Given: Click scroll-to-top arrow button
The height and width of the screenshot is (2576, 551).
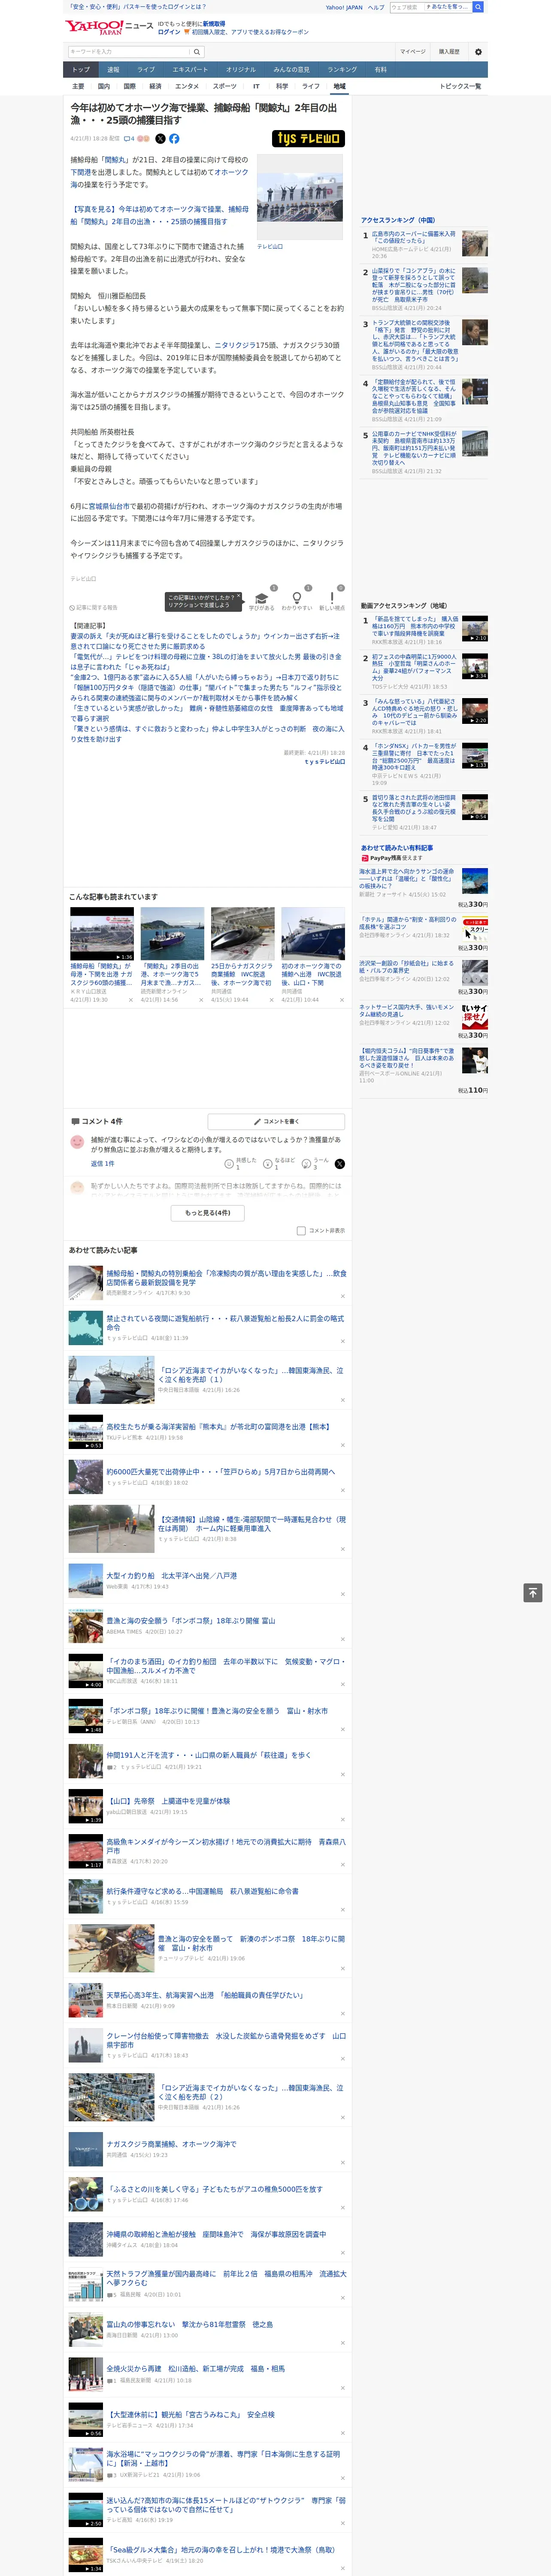Looking at the screenshot, I should tap(532, 1592).
